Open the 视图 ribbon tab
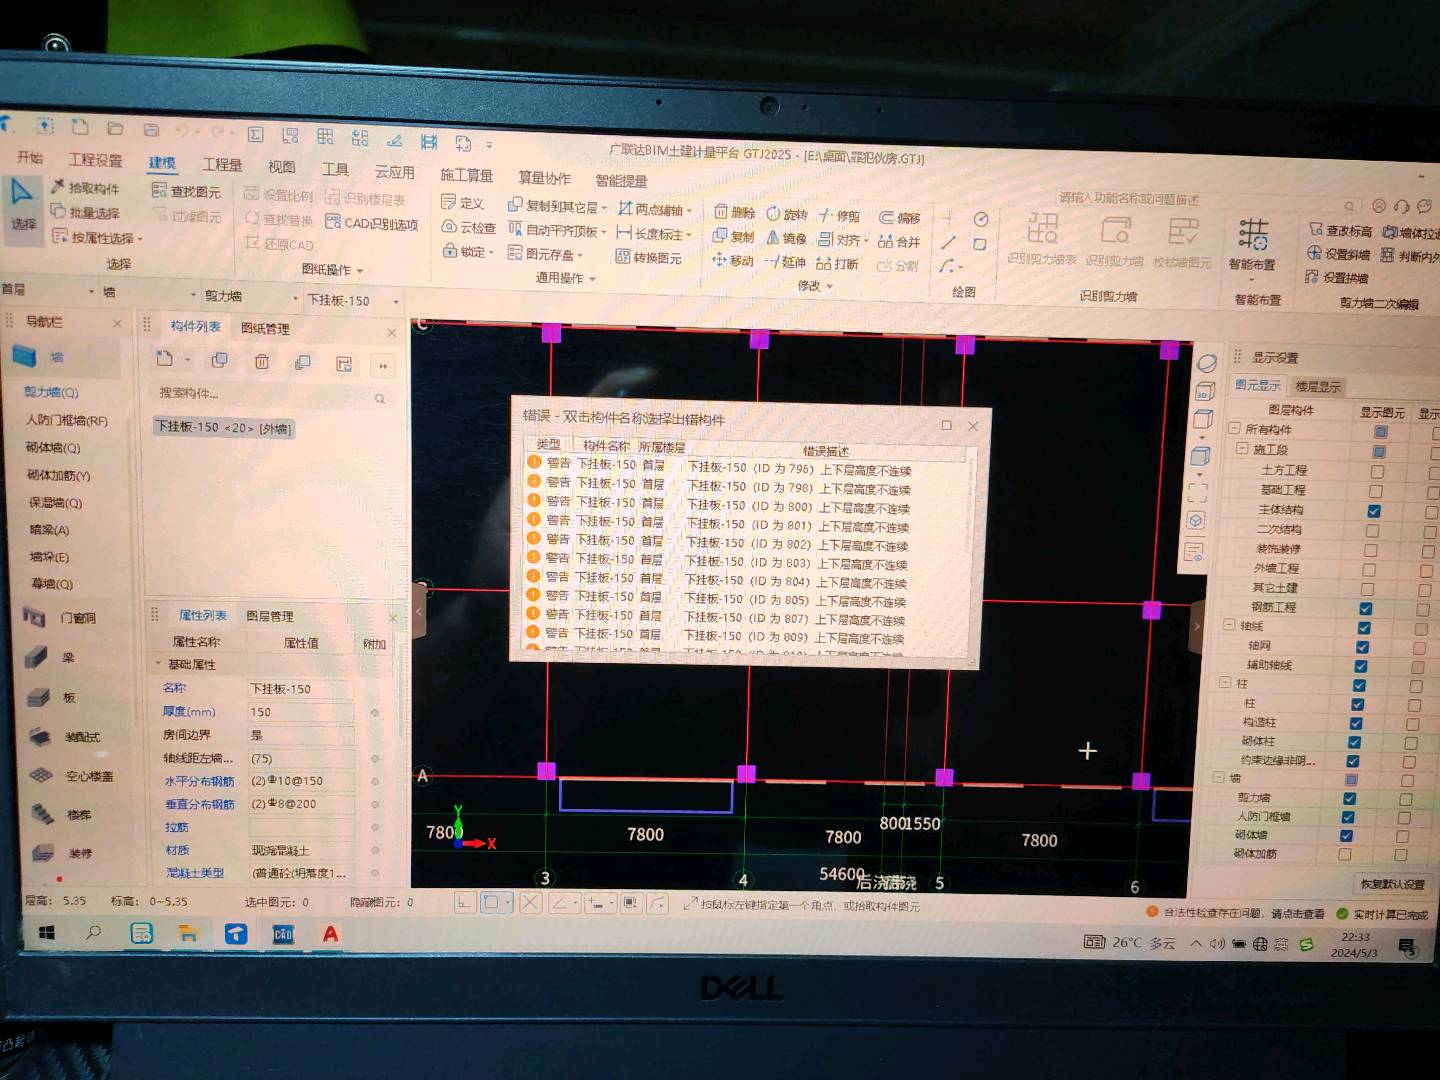 coord(281,166)
